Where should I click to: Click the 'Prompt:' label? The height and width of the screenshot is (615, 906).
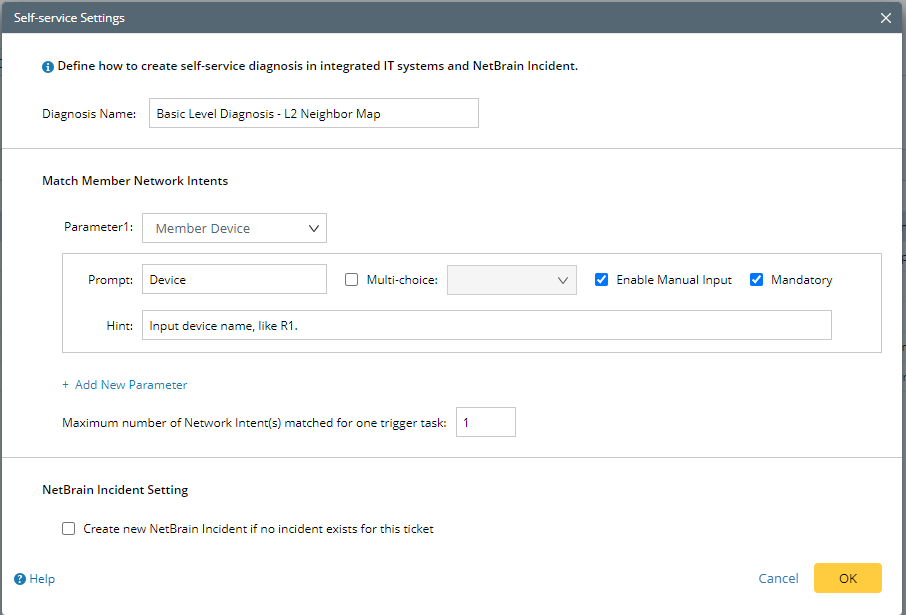coord(111,280)
